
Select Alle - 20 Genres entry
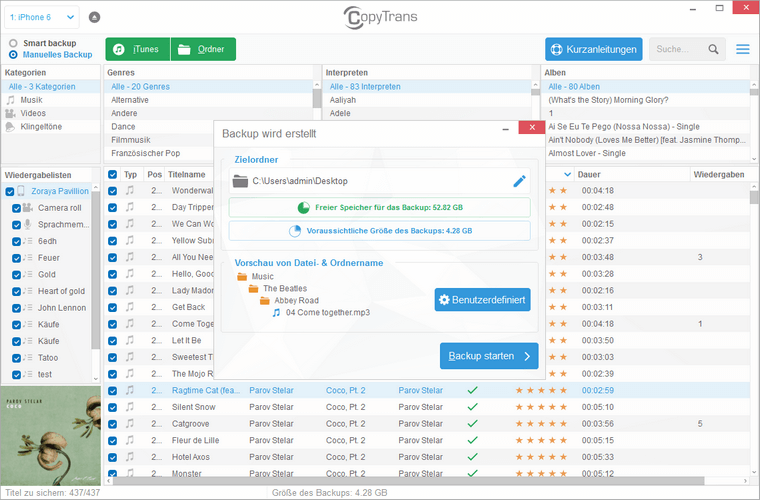(x=209, y=87)
